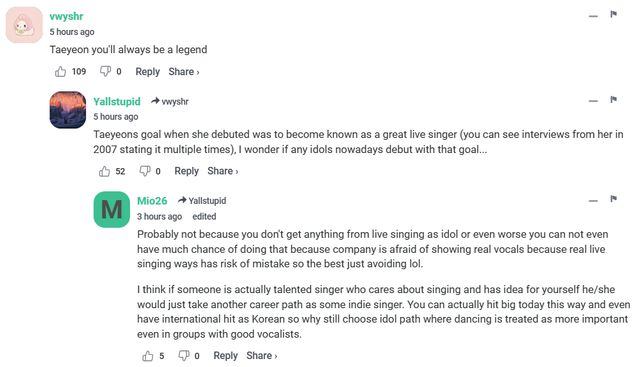Like Yallstupid's reply via thumbs-up icon

(x=104, y=171)
